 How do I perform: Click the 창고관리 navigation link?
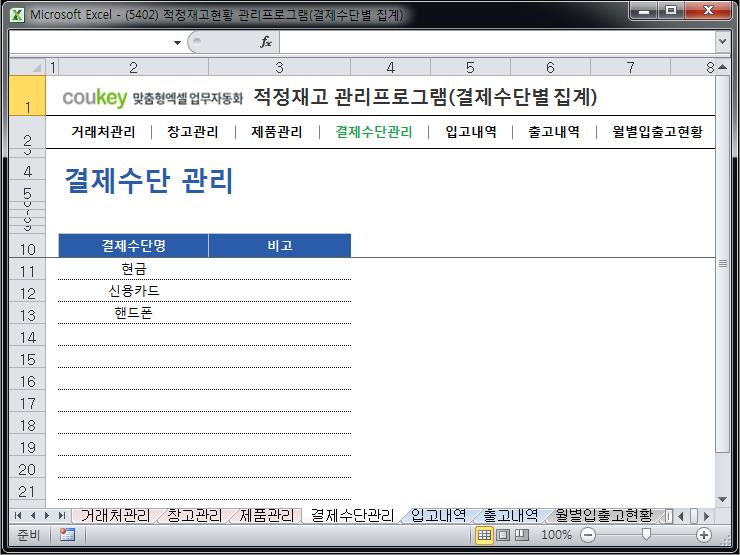(193, 132)
